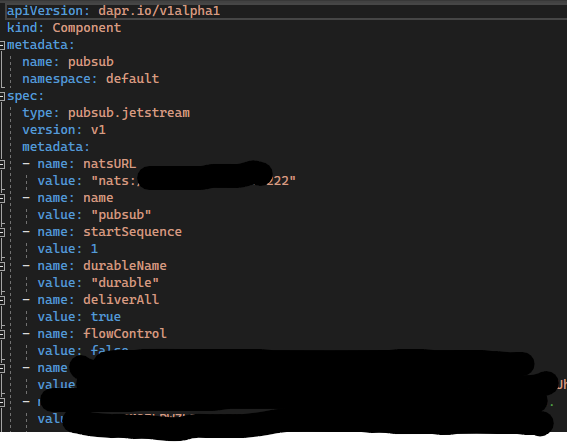Click the startSequence name value
567x442 pixels.
[132, 232]
